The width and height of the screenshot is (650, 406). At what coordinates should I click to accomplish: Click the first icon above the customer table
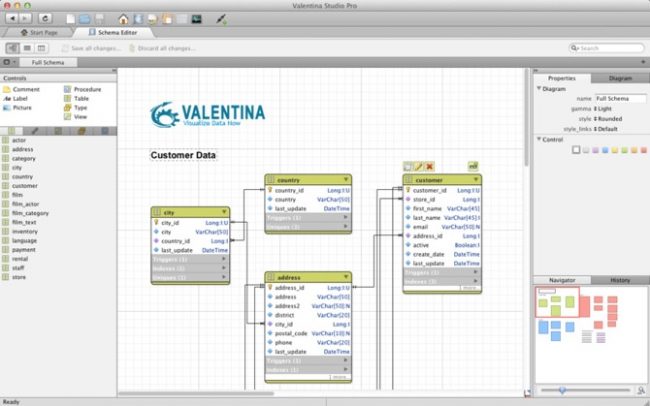408,167
